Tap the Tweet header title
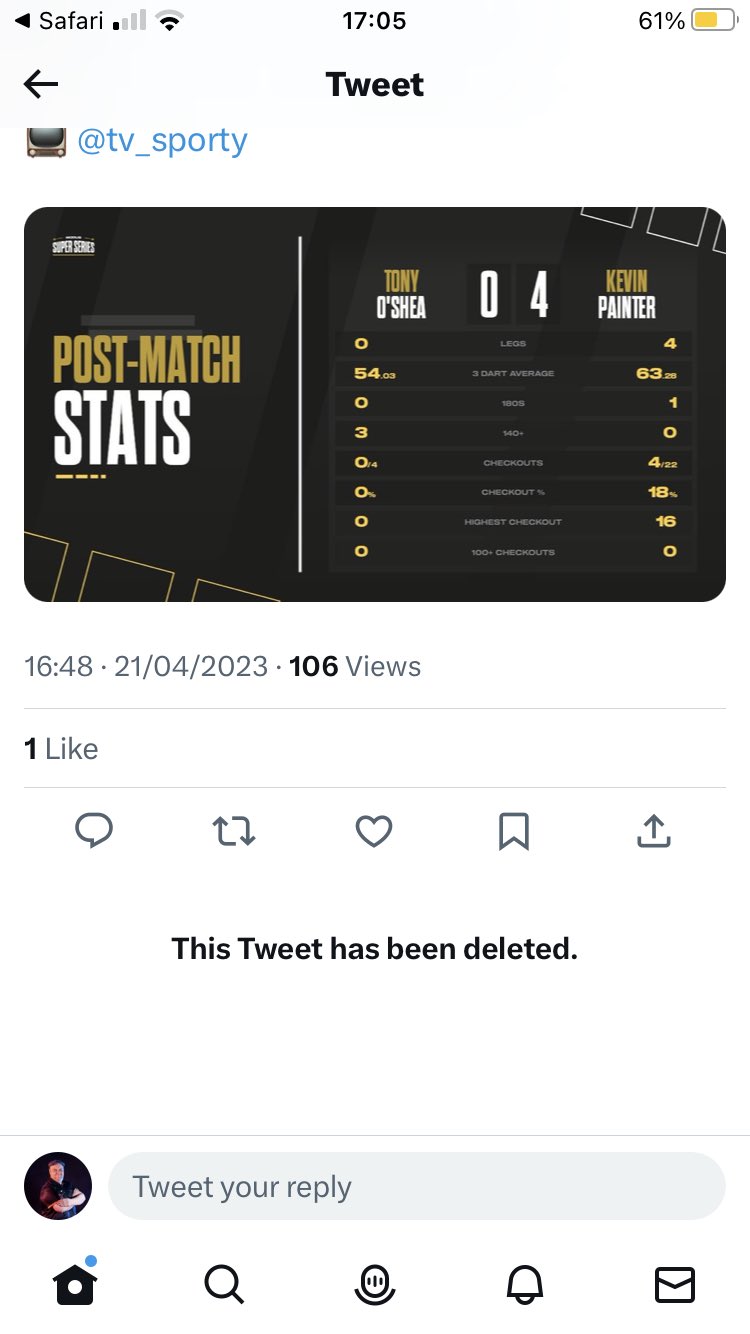750x1334 pixels. [375, 85]
